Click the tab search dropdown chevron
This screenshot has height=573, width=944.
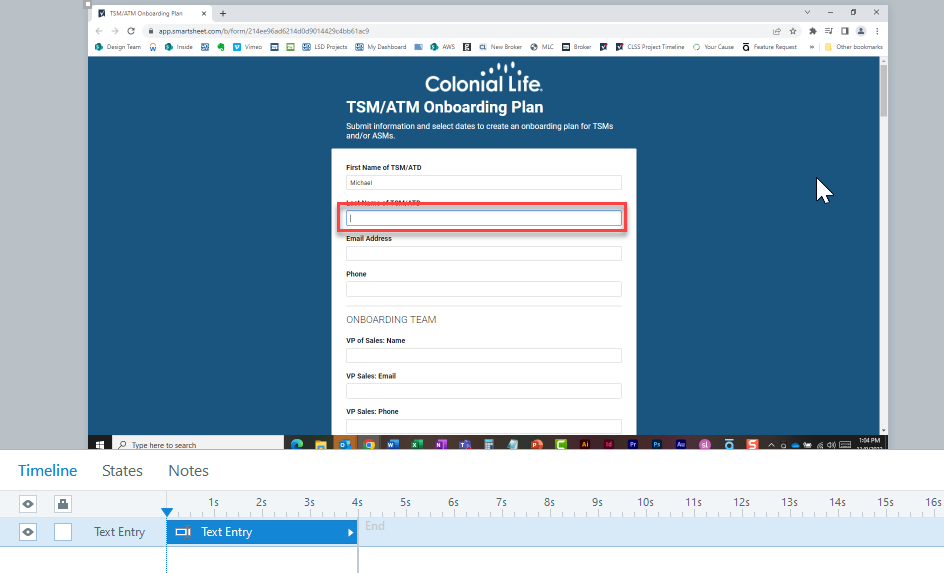pos(807,13)
